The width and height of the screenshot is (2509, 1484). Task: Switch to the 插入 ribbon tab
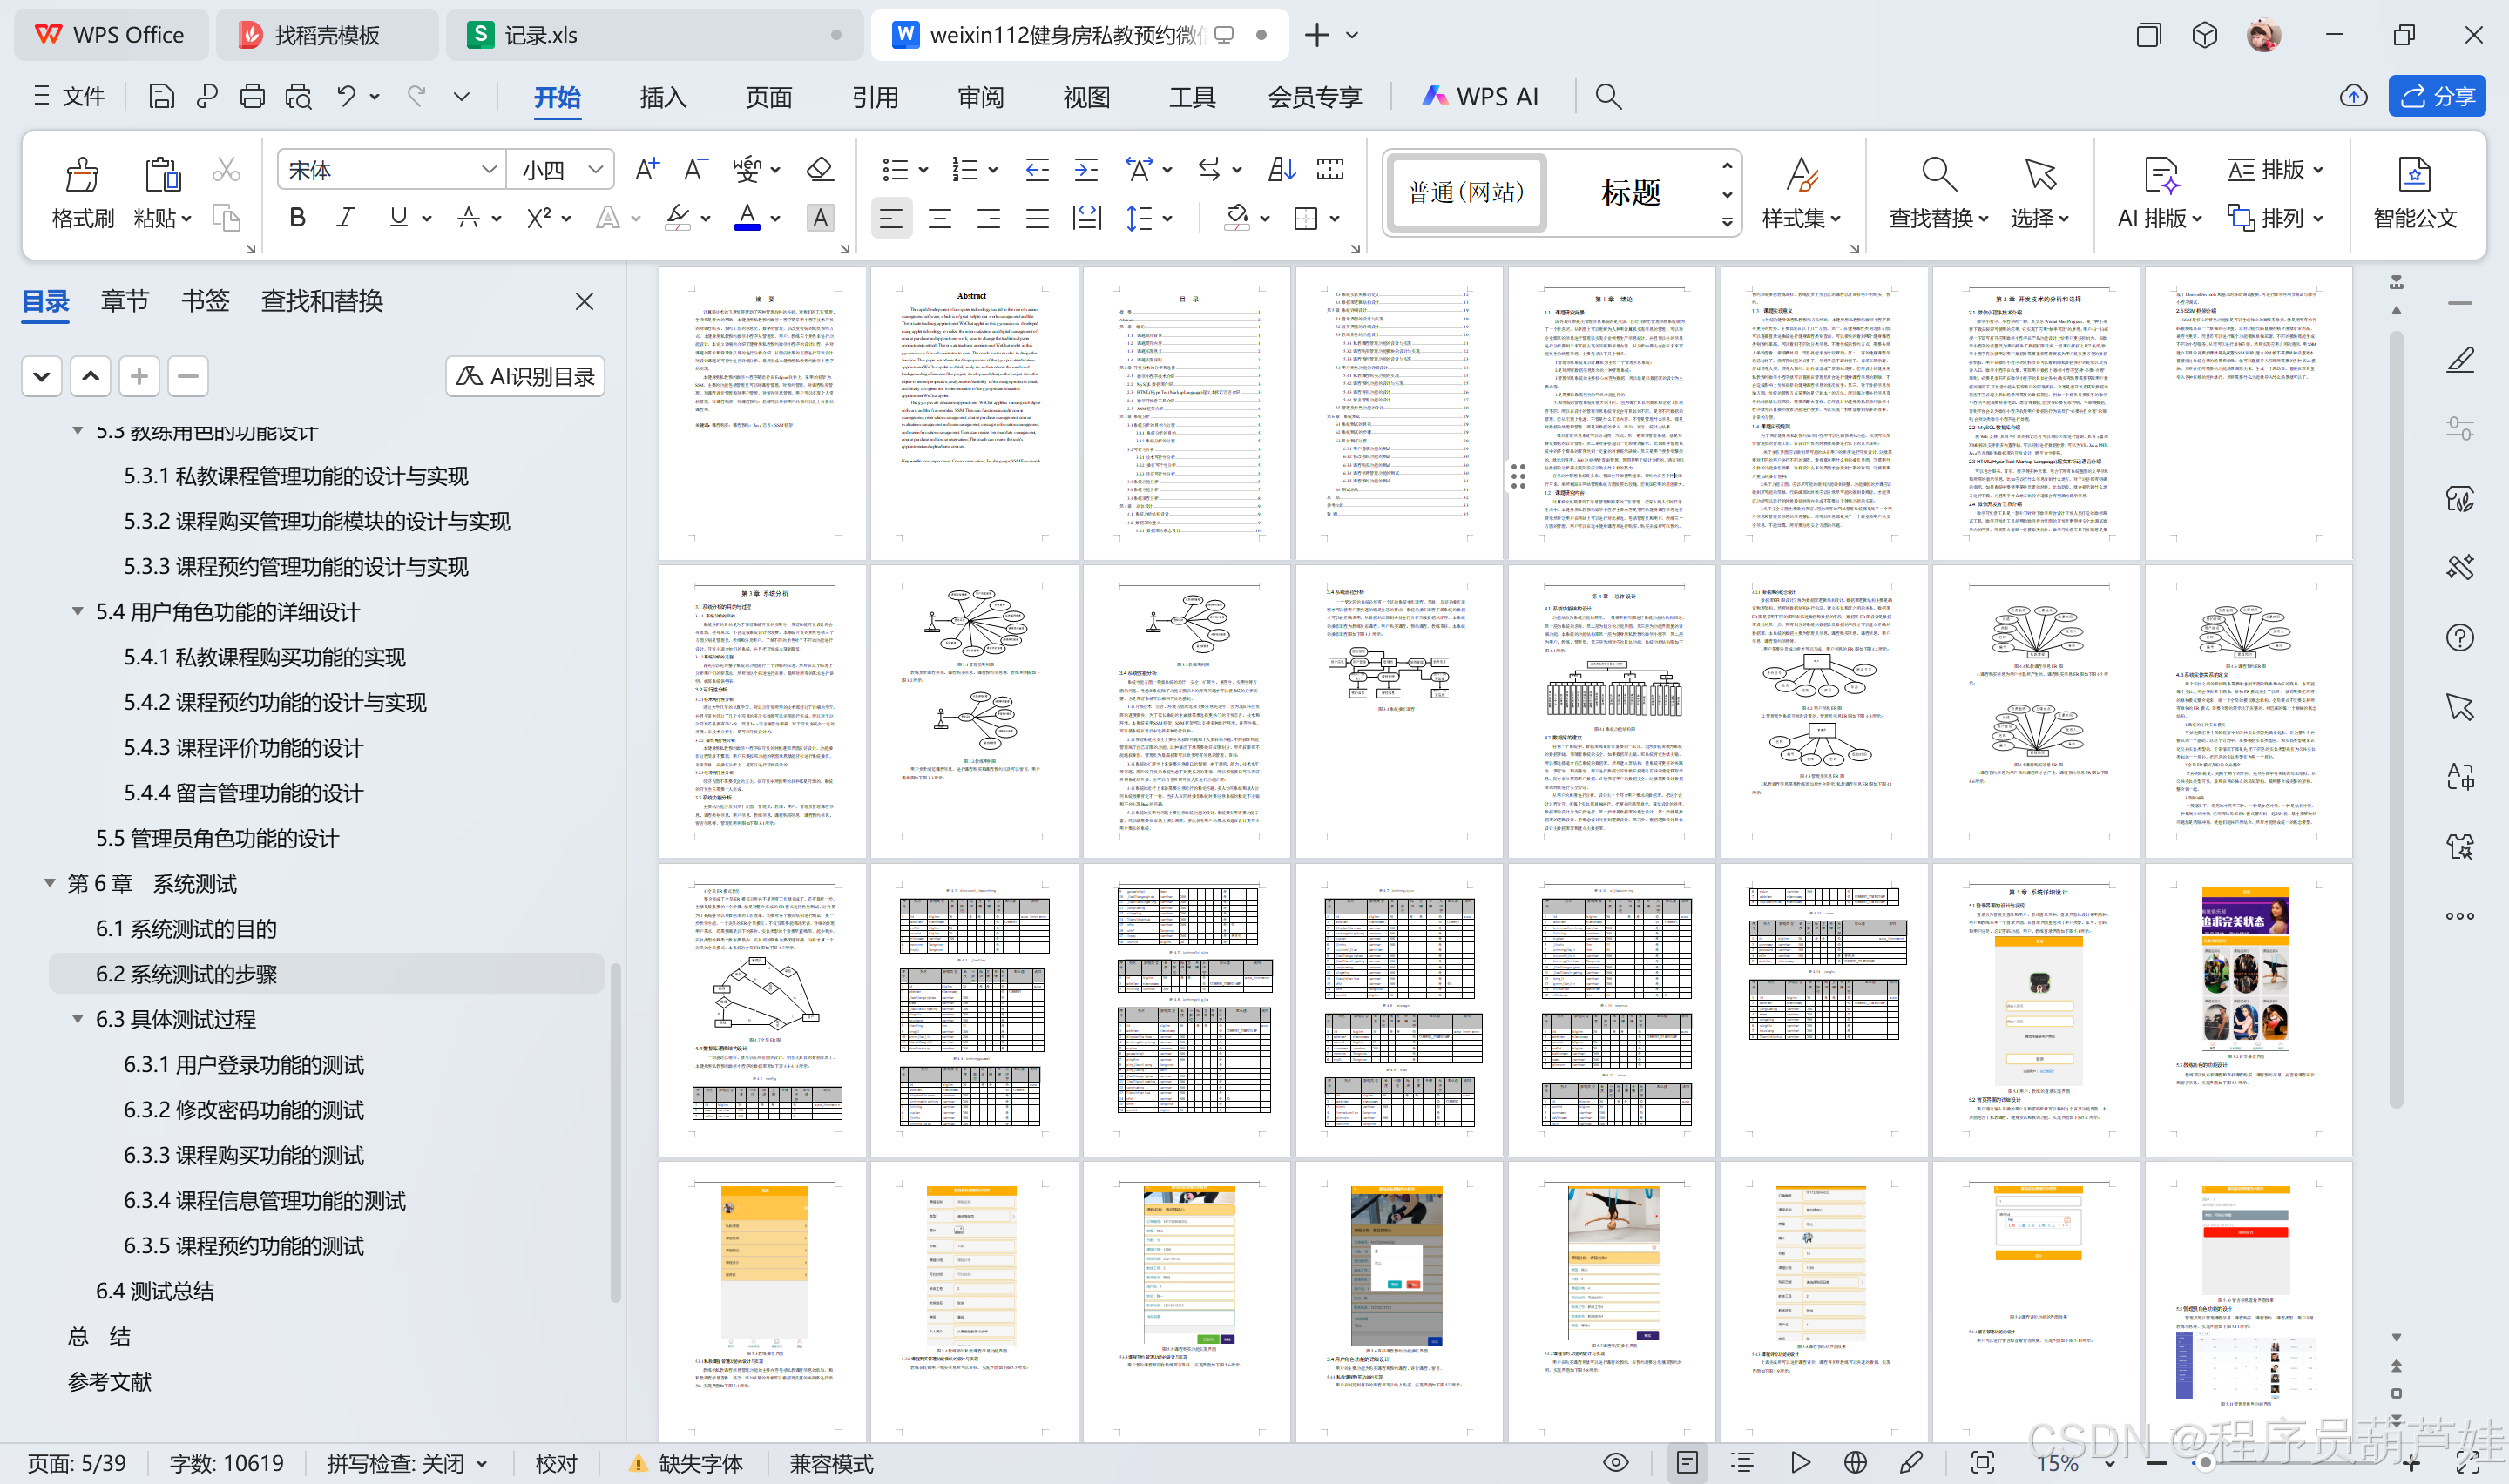pos(663,97)
